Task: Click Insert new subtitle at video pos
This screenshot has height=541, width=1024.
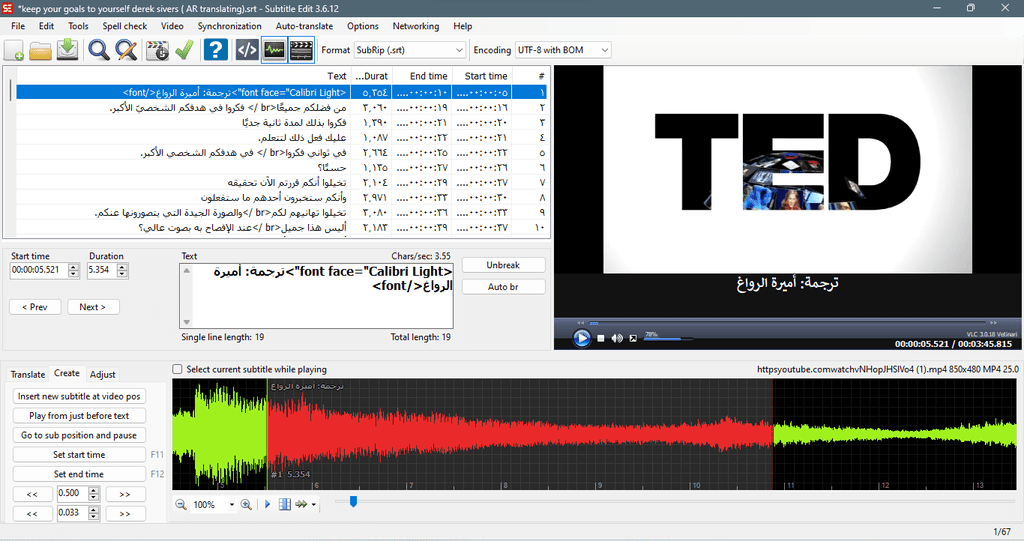Action: [79, 396]
